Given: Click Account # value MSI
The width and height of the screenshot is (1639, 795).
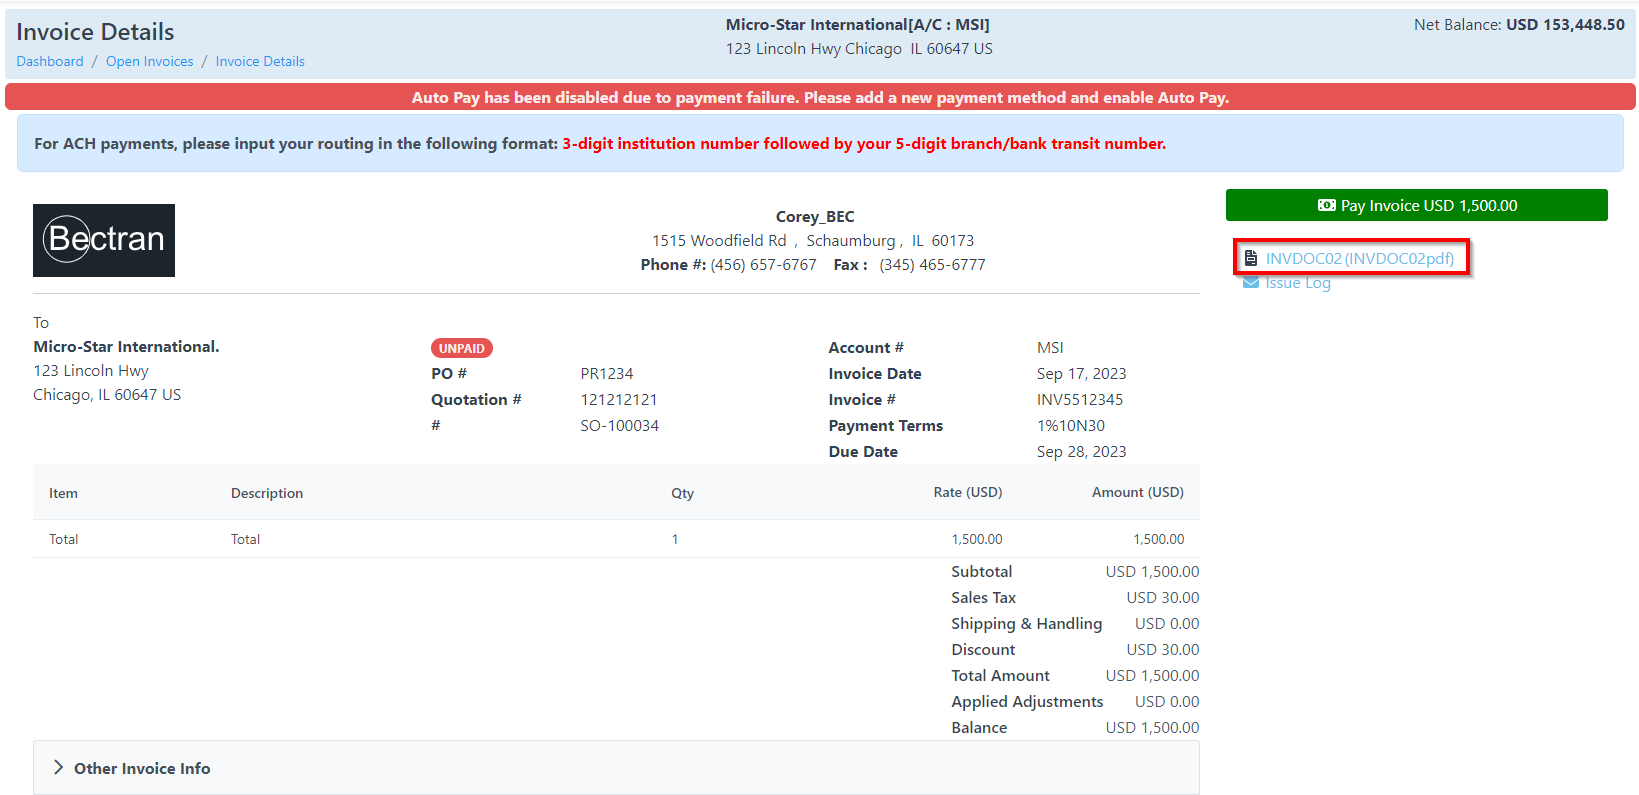Looking at the screenshot, I should tap(1050, 347).
